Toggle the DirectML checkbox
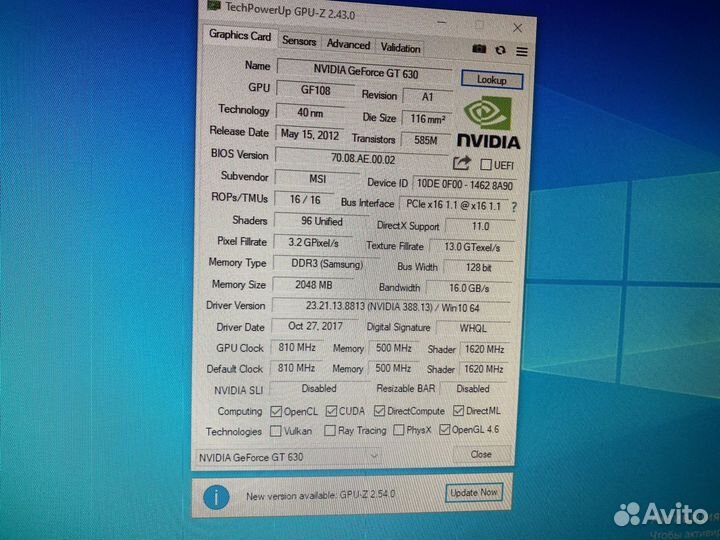This screenshot has height=540, width=720. [x=458, y=410]
